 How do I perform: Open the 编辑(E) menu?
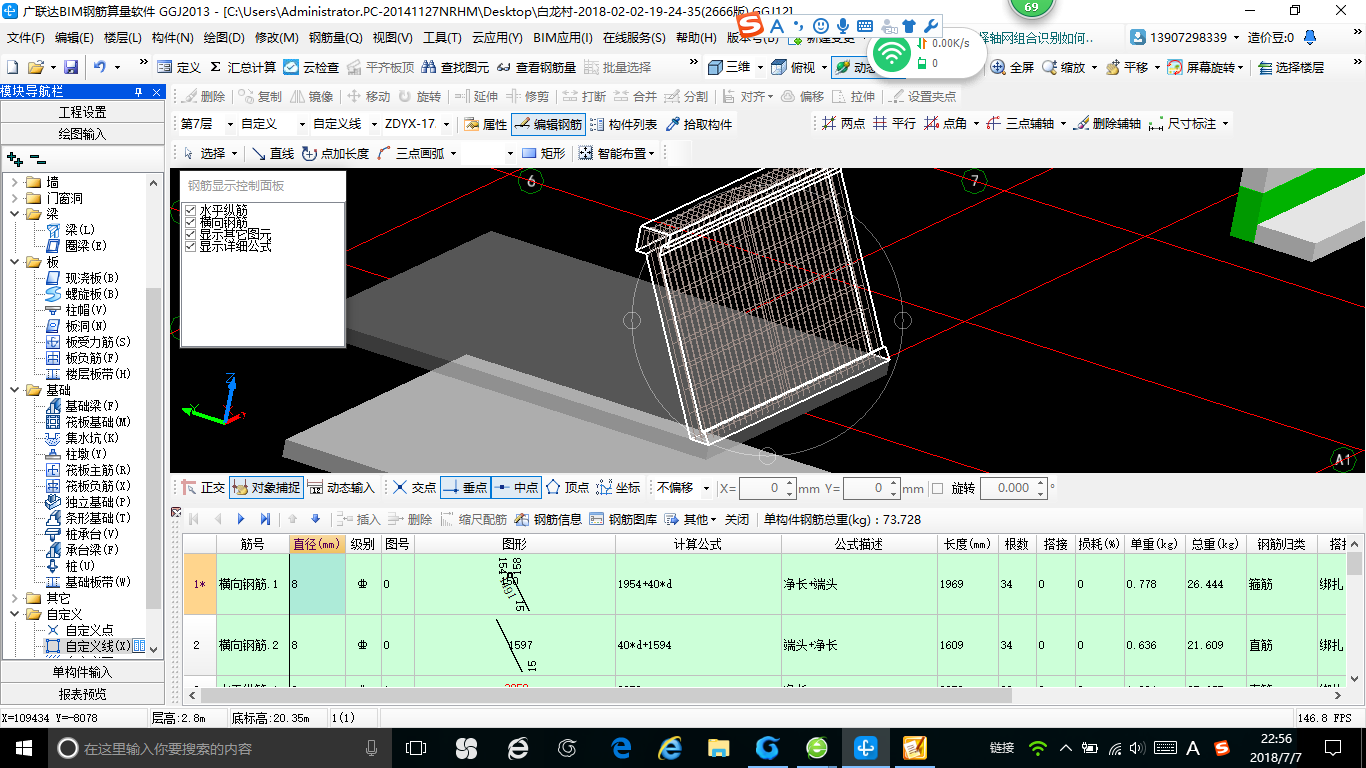74,38
